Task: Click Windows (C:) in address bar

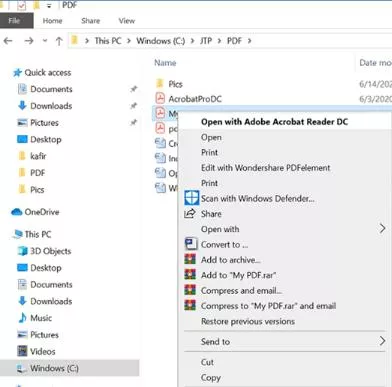Action: pyautogui.click(x=161, y=41)
